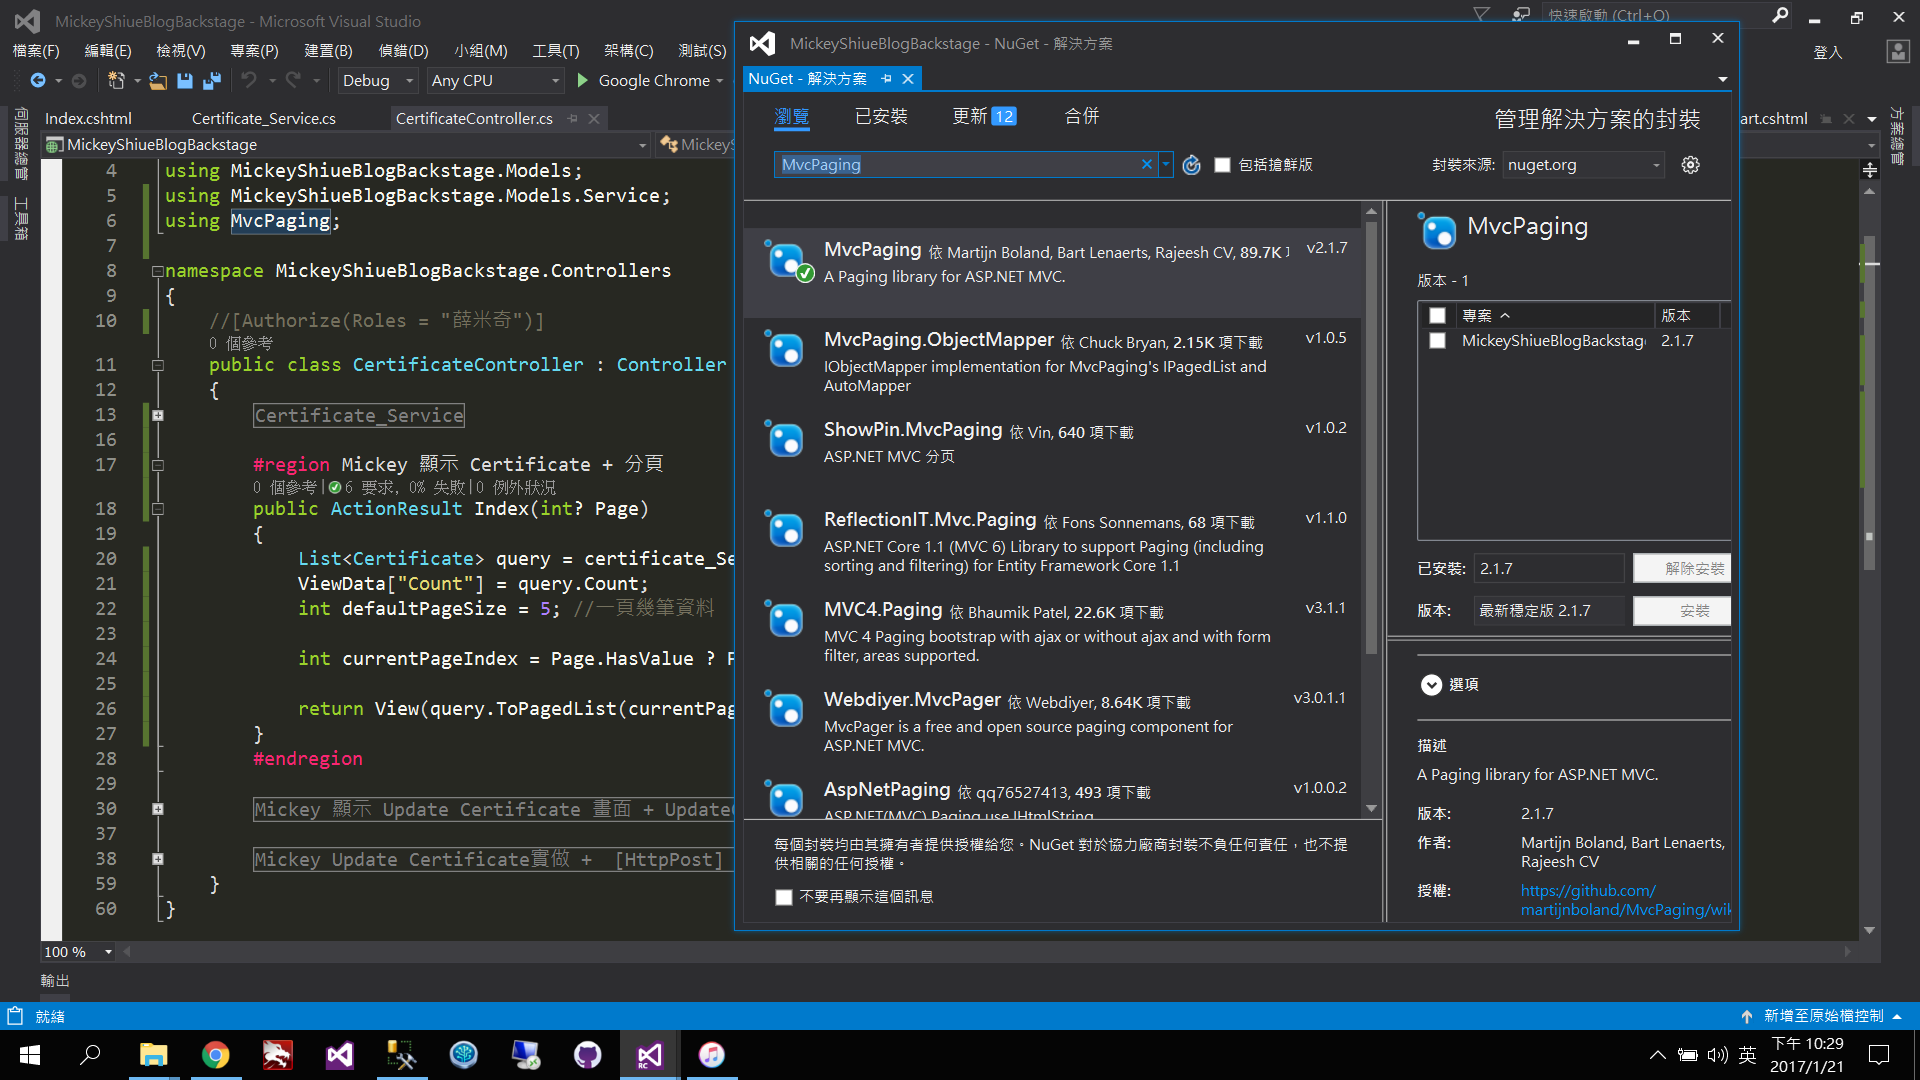Close the NuGet solution tab
1920x1080 pixels.
[908, 79]
